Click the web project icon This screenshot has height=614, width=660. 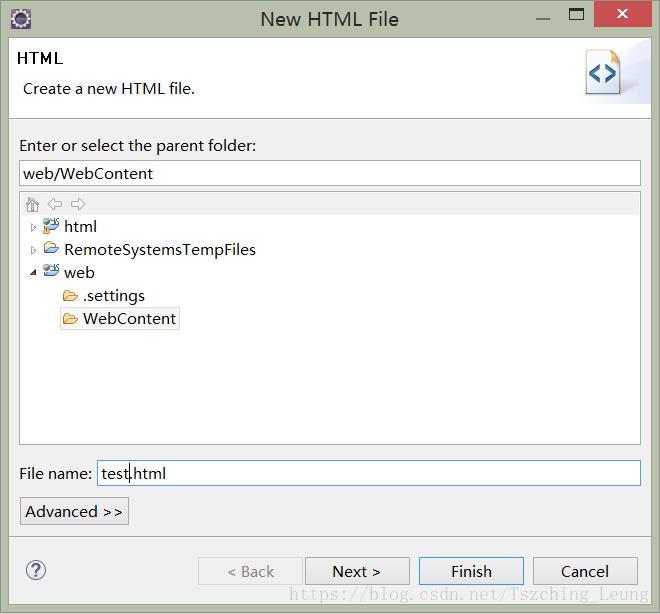[51, 271]
